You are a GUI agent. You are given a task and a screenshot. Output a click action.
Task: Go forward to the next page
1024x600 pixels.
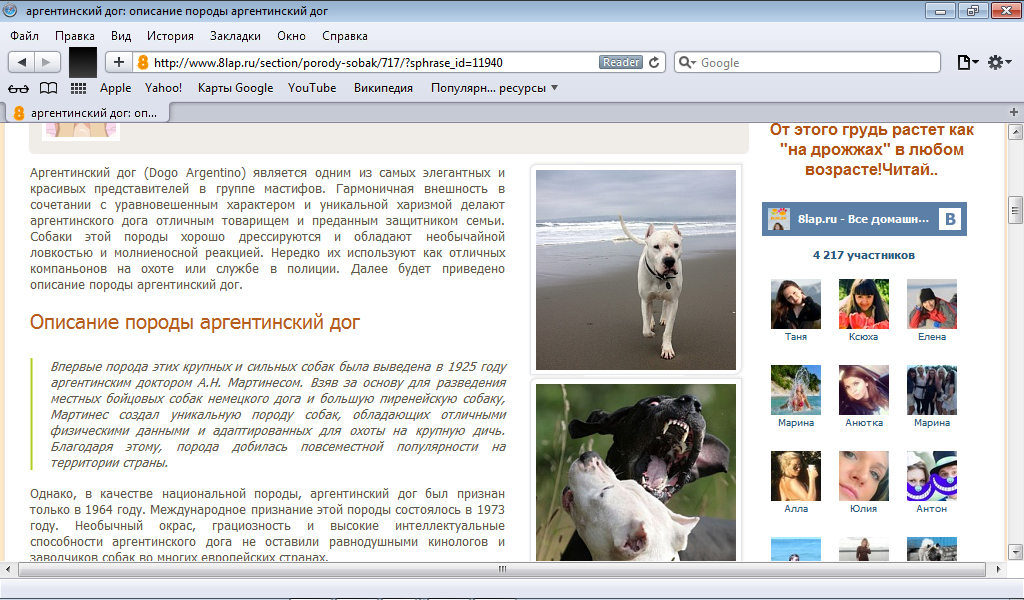pyautogui.click(x=47, y=62)
